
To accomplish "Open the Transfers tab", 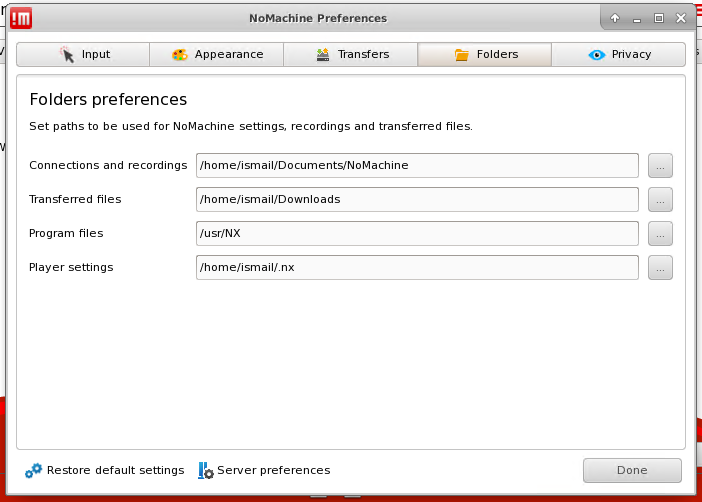I will point(351,55).
